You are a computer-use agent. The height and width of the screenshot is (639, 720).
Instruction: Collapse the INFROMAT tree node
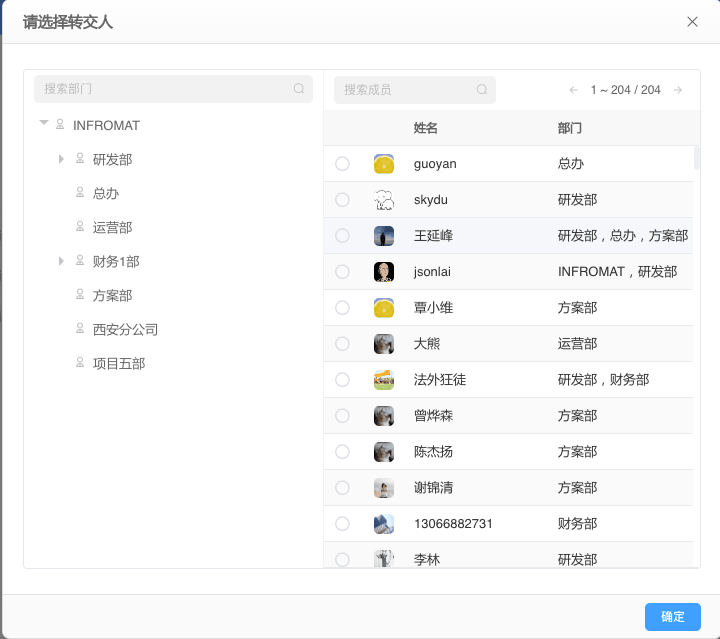44,123
